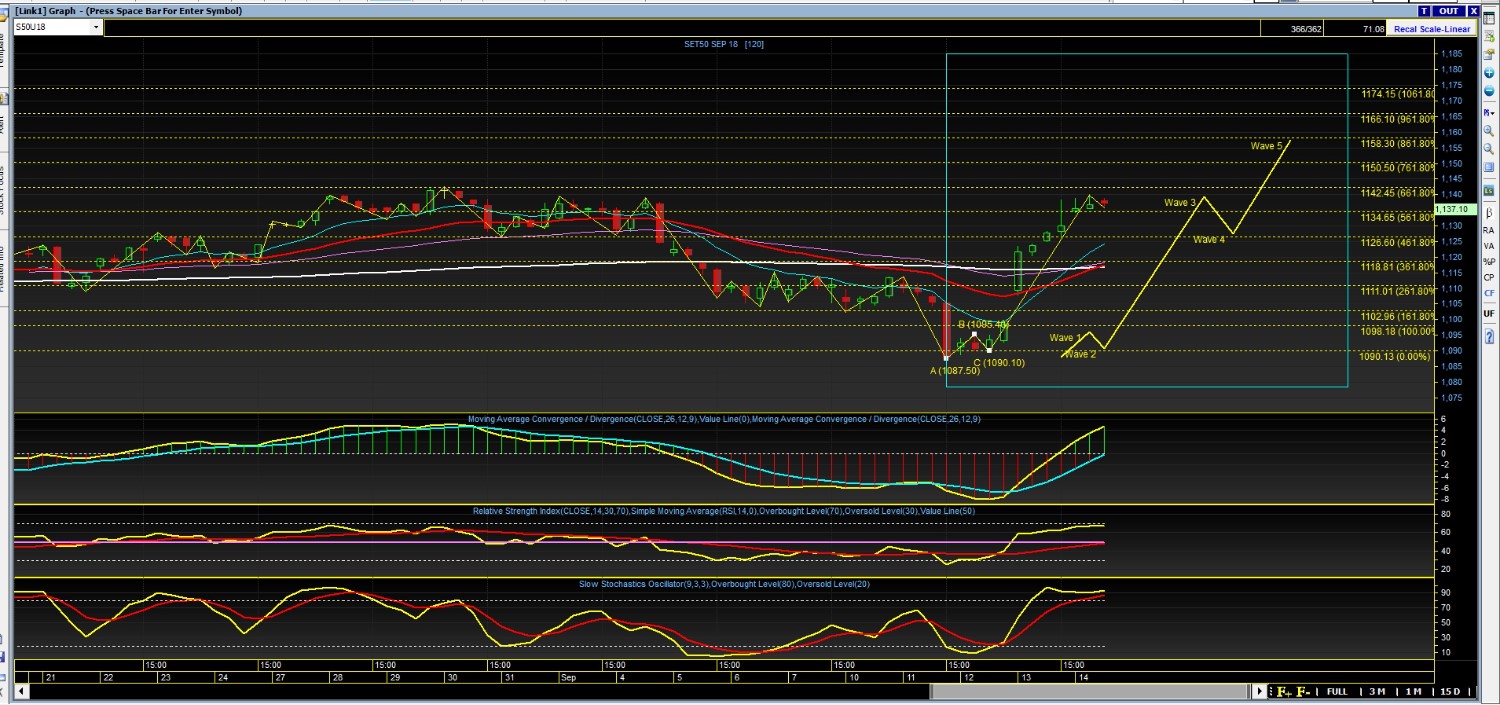1500x705 pixels.
Task: Click the S50U18 symbol input field
Action: [52, 28]
